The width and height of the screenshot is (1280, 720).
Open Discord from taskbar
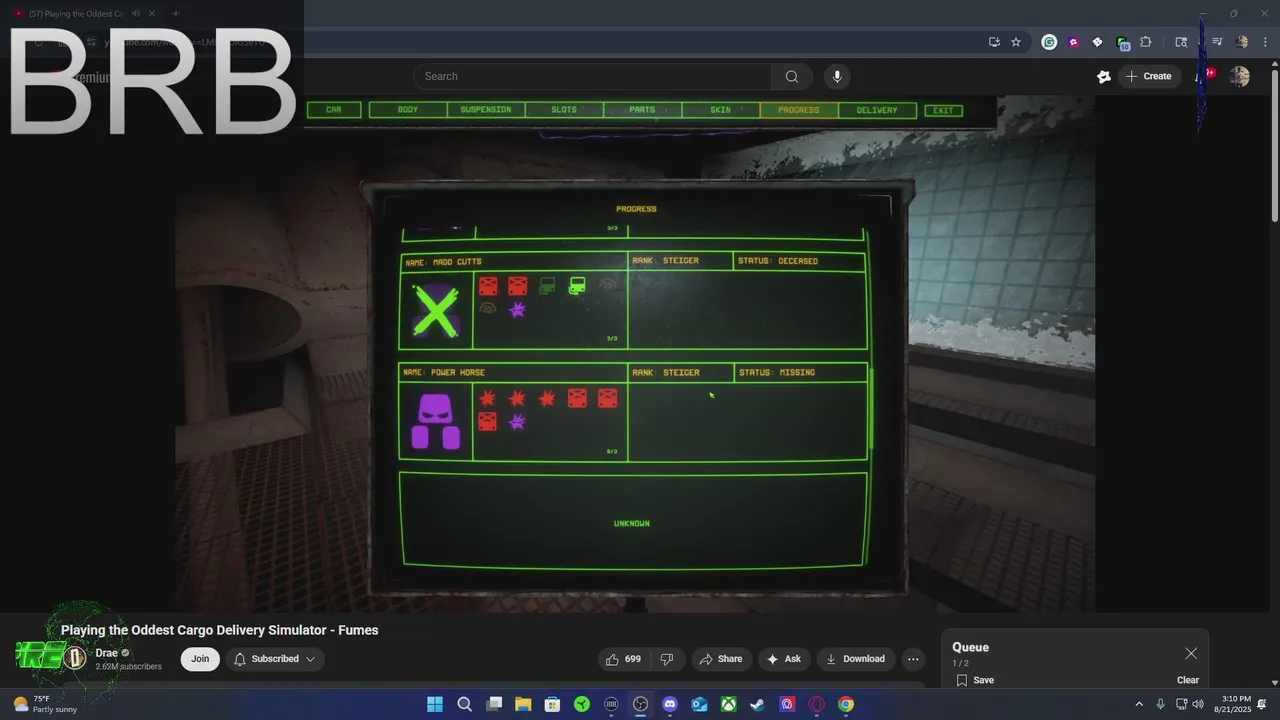pos(670,704)
